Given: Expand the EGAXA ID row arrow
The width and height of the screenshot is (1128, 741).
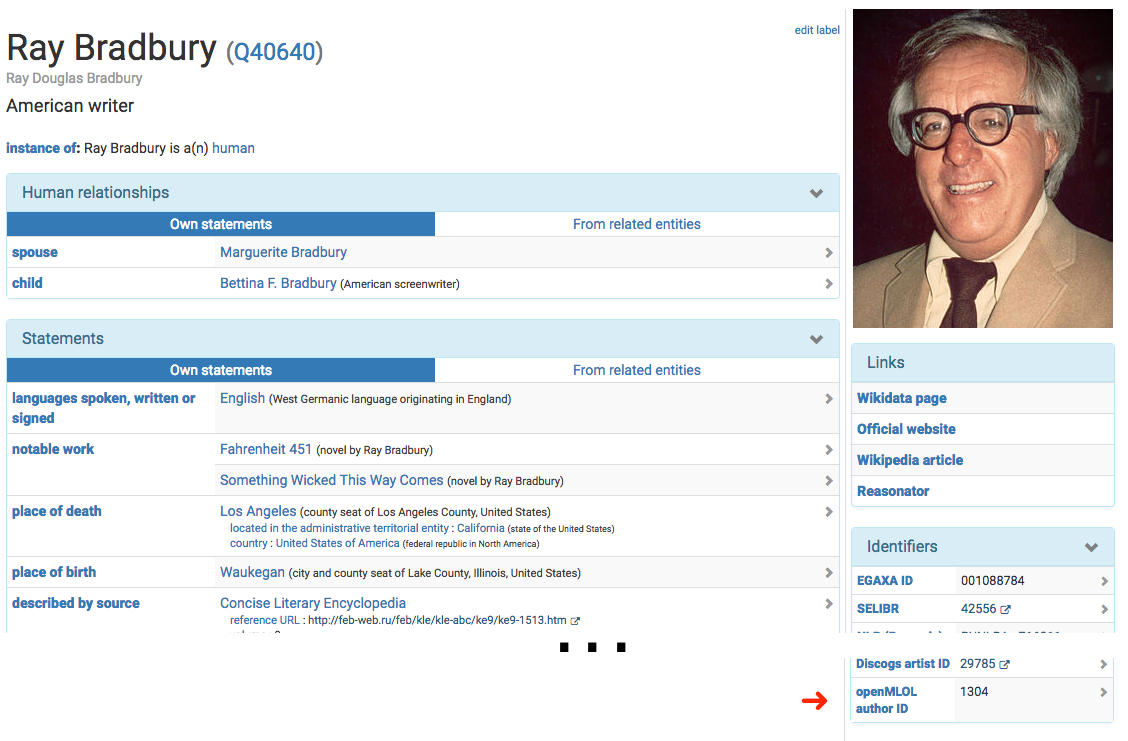Looking at the screenshot, I should tap(1104, 581).
